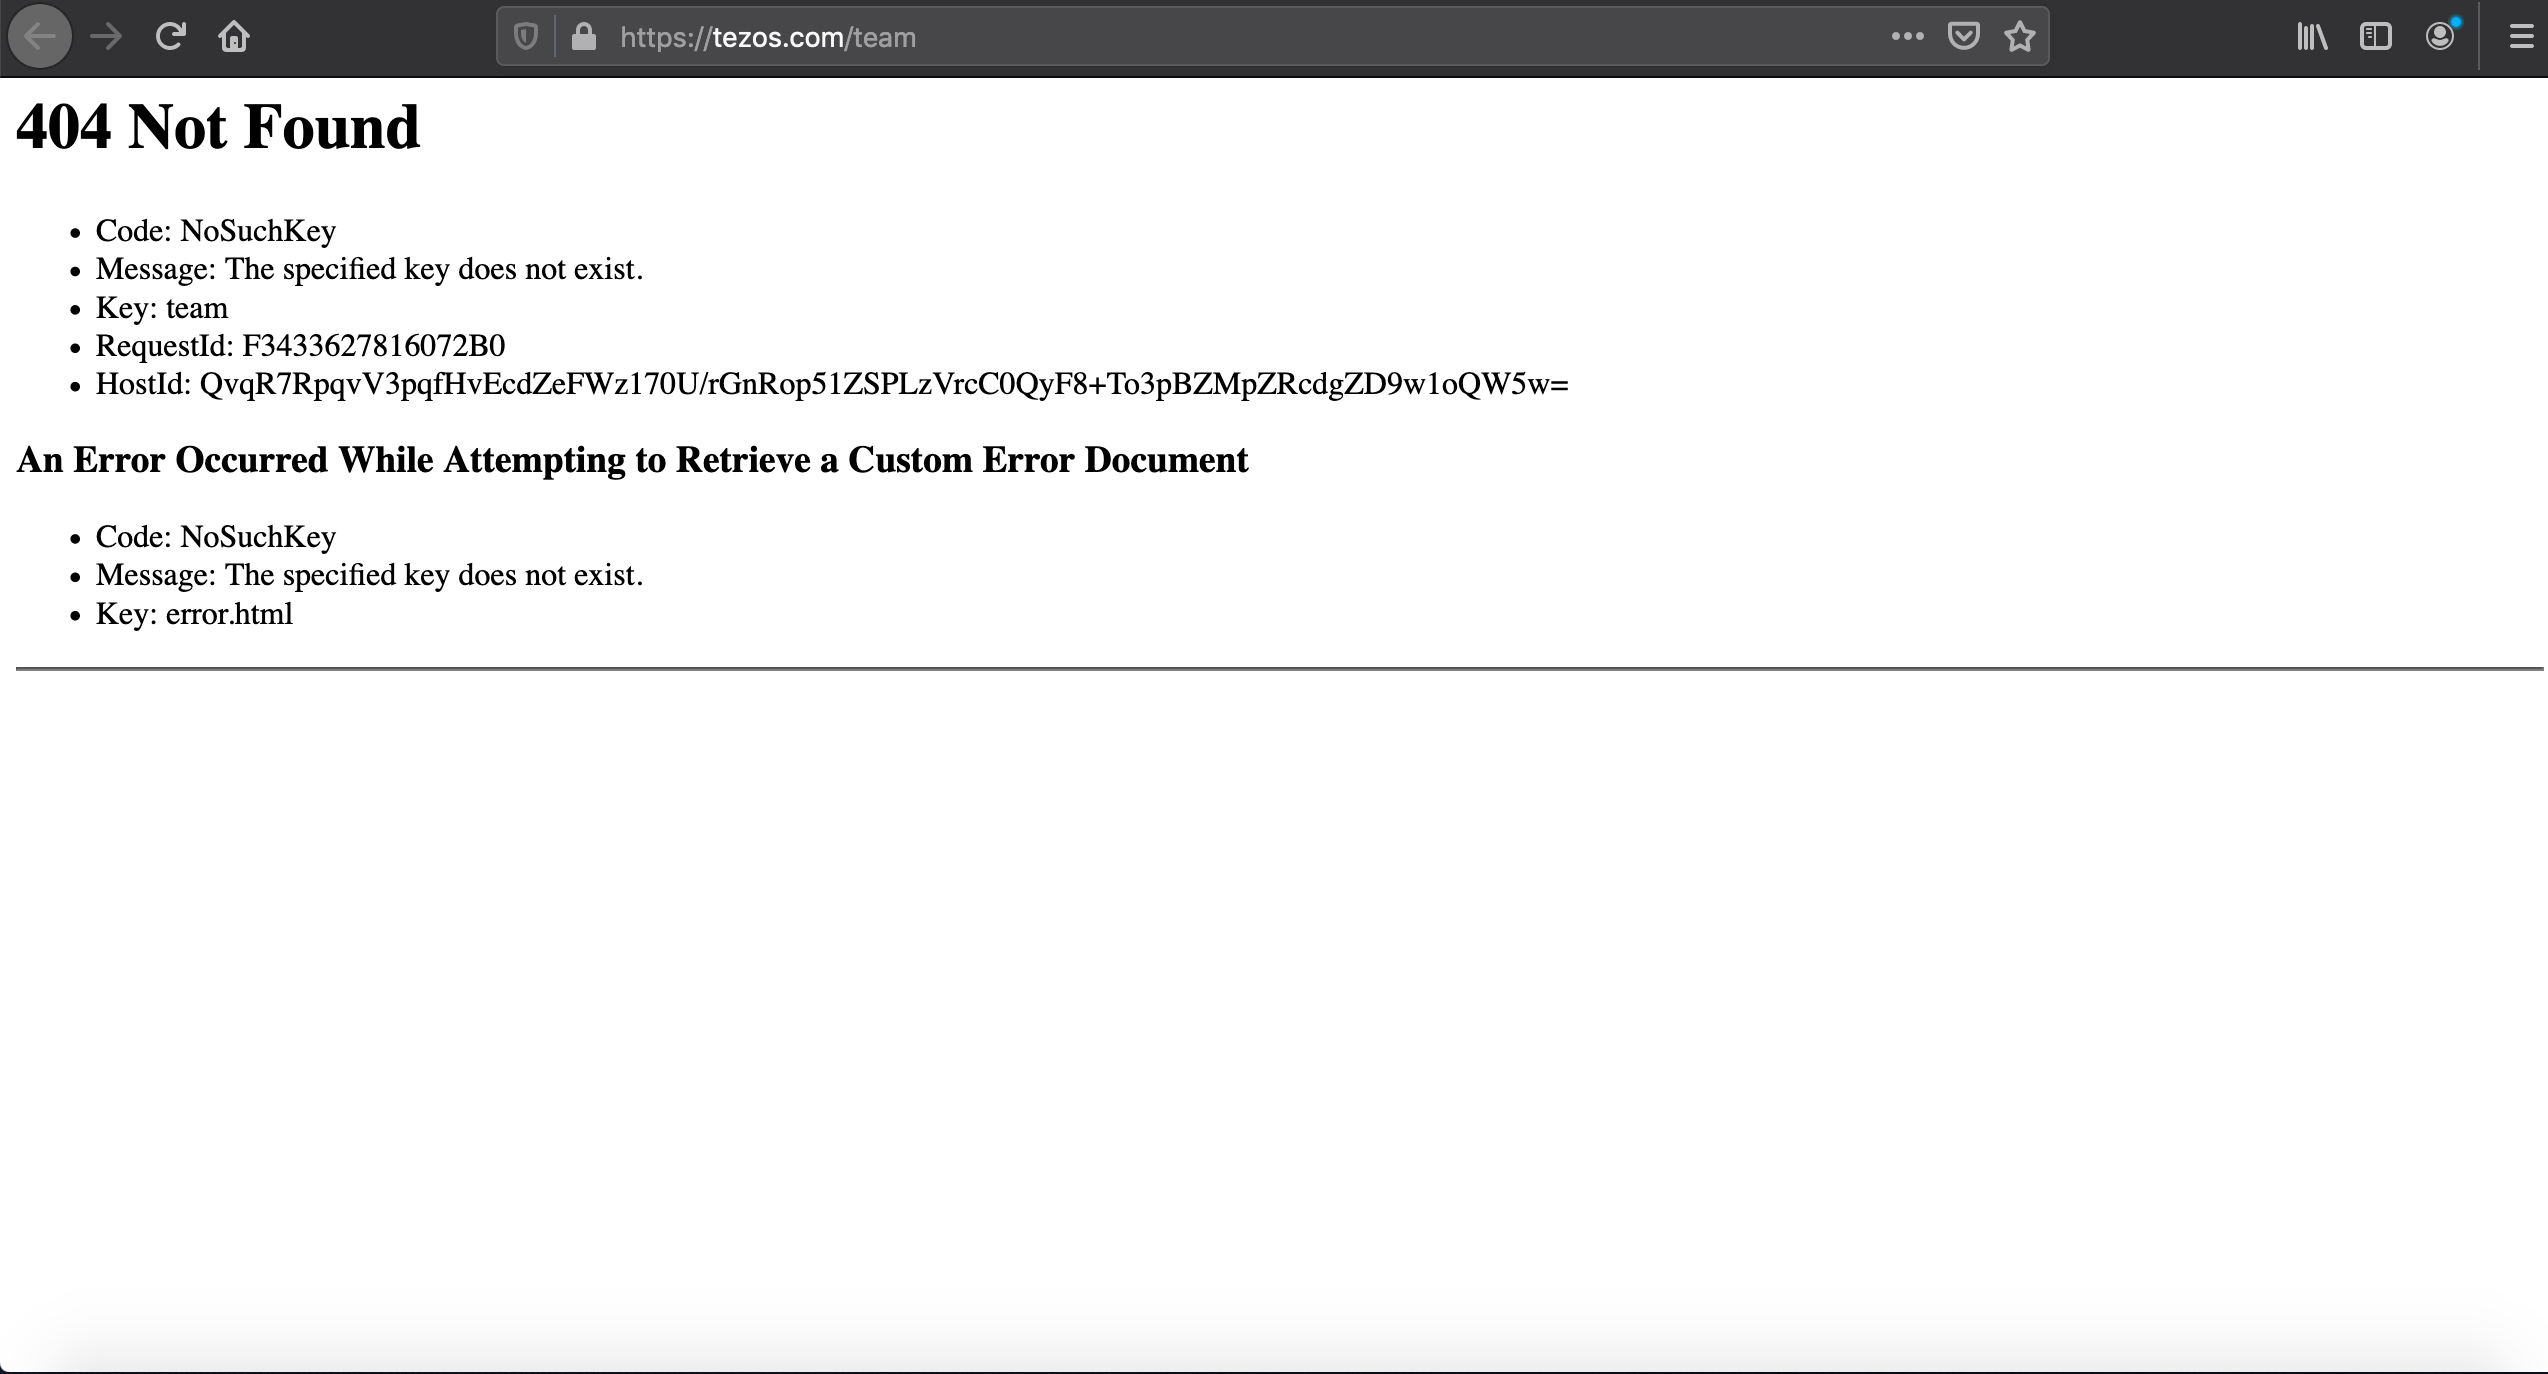Open the browser home page
Viewport: 2548px width, 1374px height.
234,37
